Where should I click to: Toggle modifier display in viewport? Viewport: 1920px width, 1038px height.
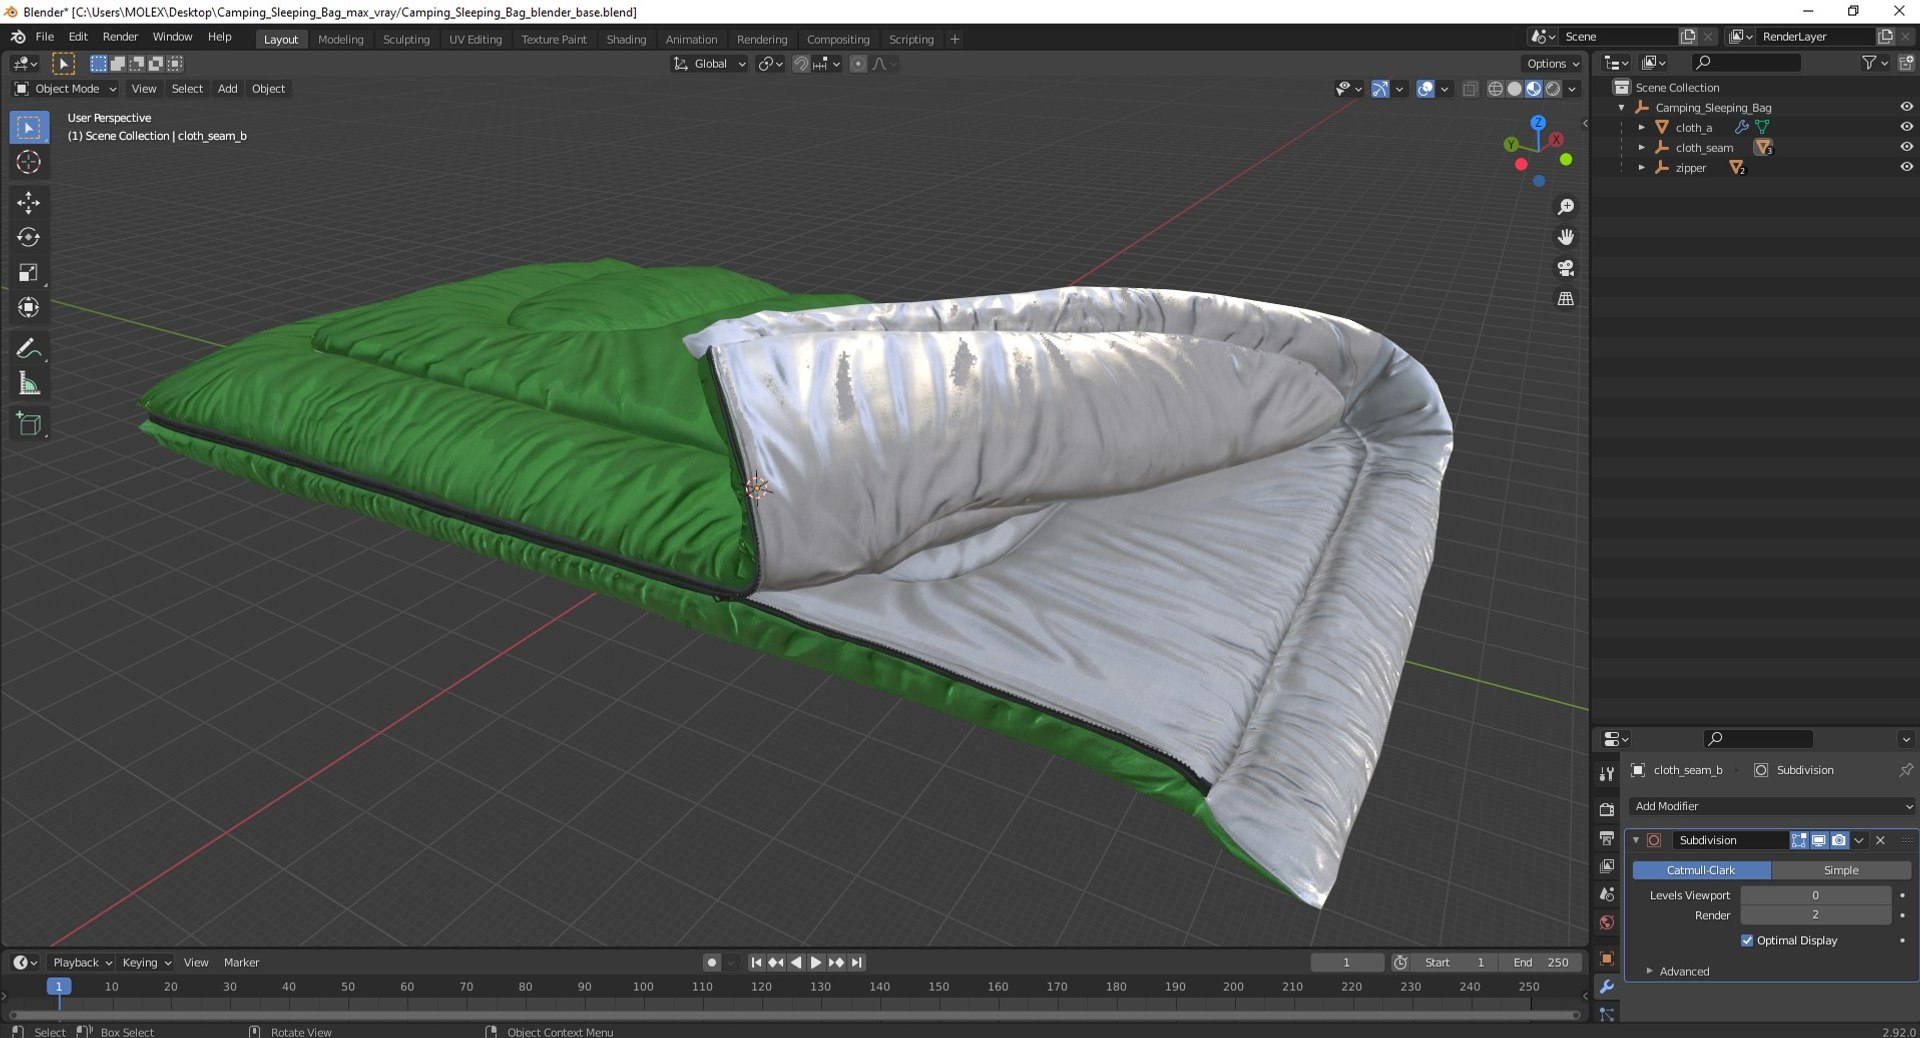pos(1819,840)
